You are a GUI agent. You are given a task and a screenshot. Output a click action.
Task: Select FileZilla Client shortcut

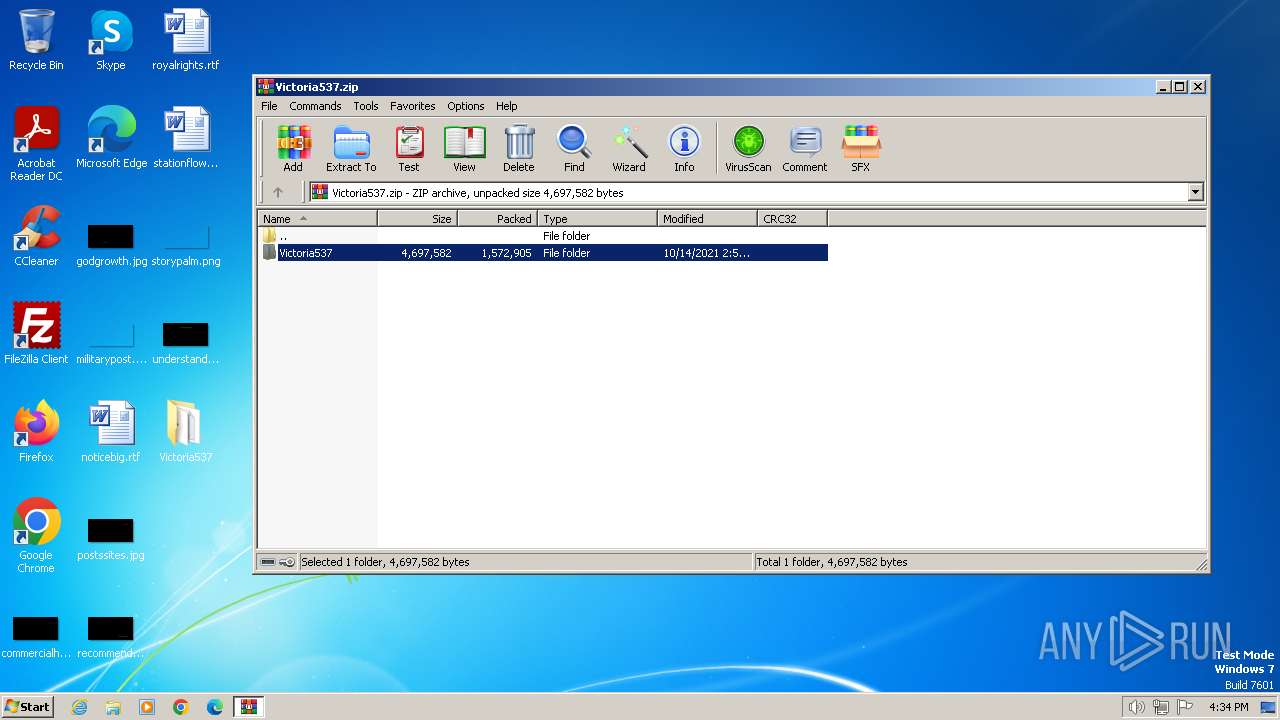click(x=36, y=334)
